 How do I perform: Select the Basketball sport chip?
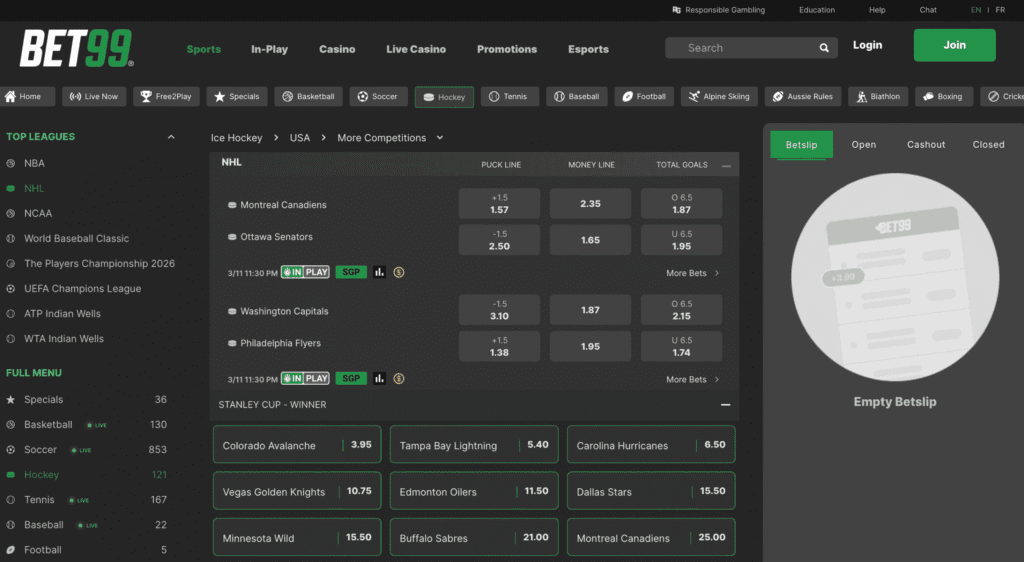[308, 97]
